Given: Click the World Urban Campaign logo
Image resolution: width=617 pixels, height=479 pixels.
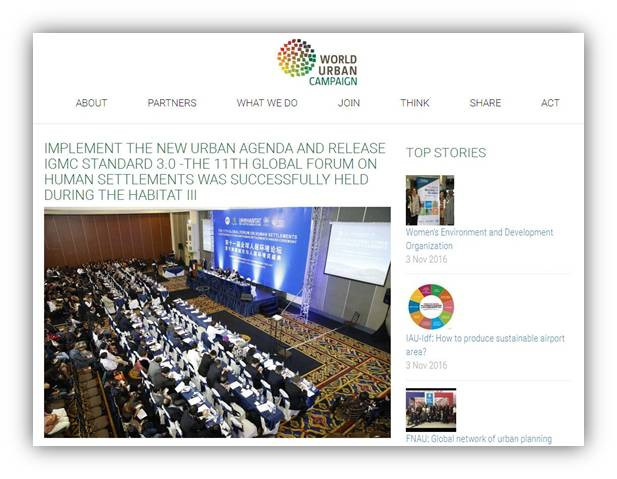Looking at the screenshot, I should tap(317, 62).
